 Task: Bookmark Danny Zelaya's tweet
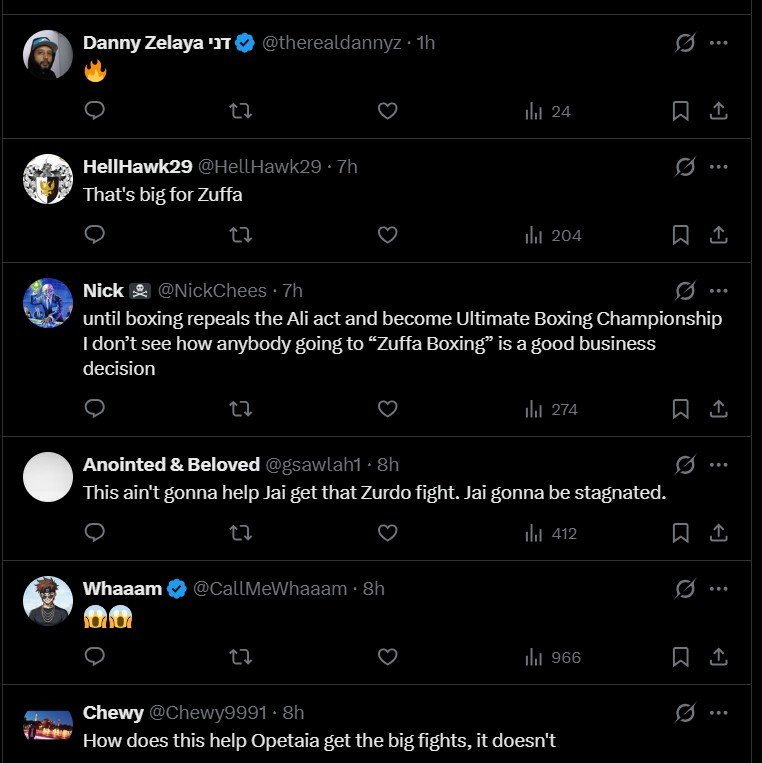click(x=680, y=111)
